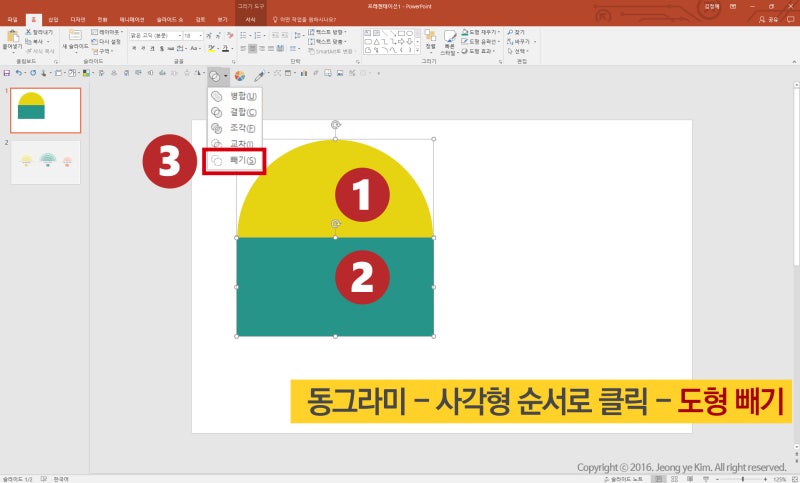Select 빼기 (Subtract) from the merge shapes menu

[x=236, y=161]
